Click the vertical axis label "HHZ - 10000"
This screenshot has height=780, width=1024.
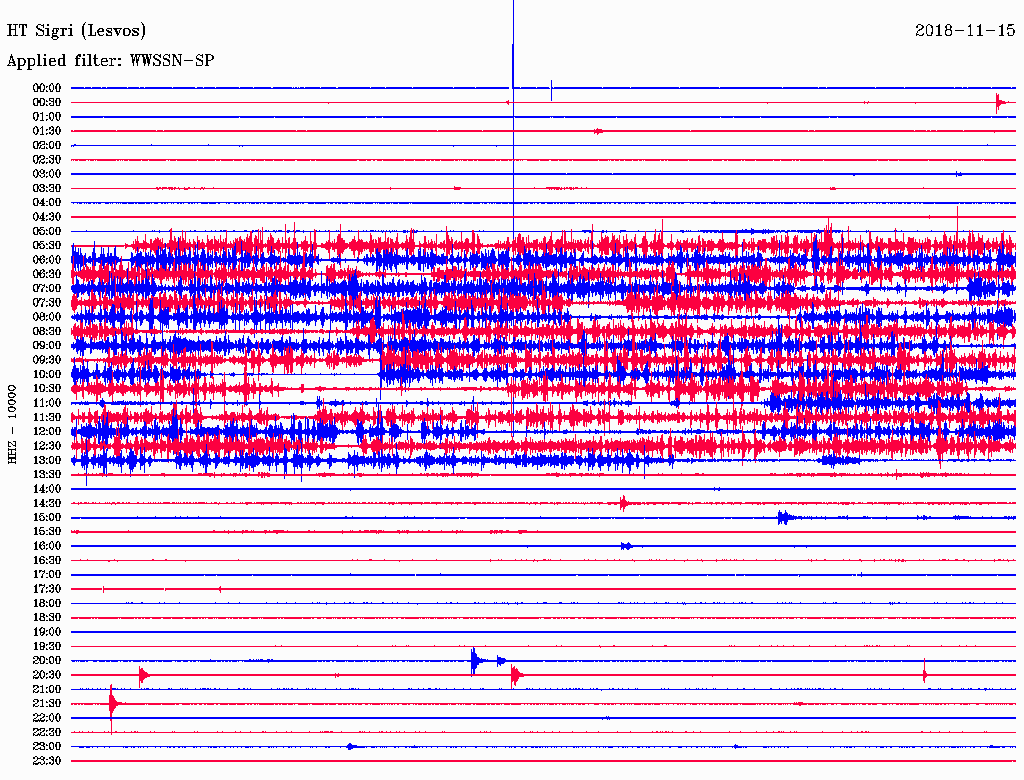click(x=12, y=425)
